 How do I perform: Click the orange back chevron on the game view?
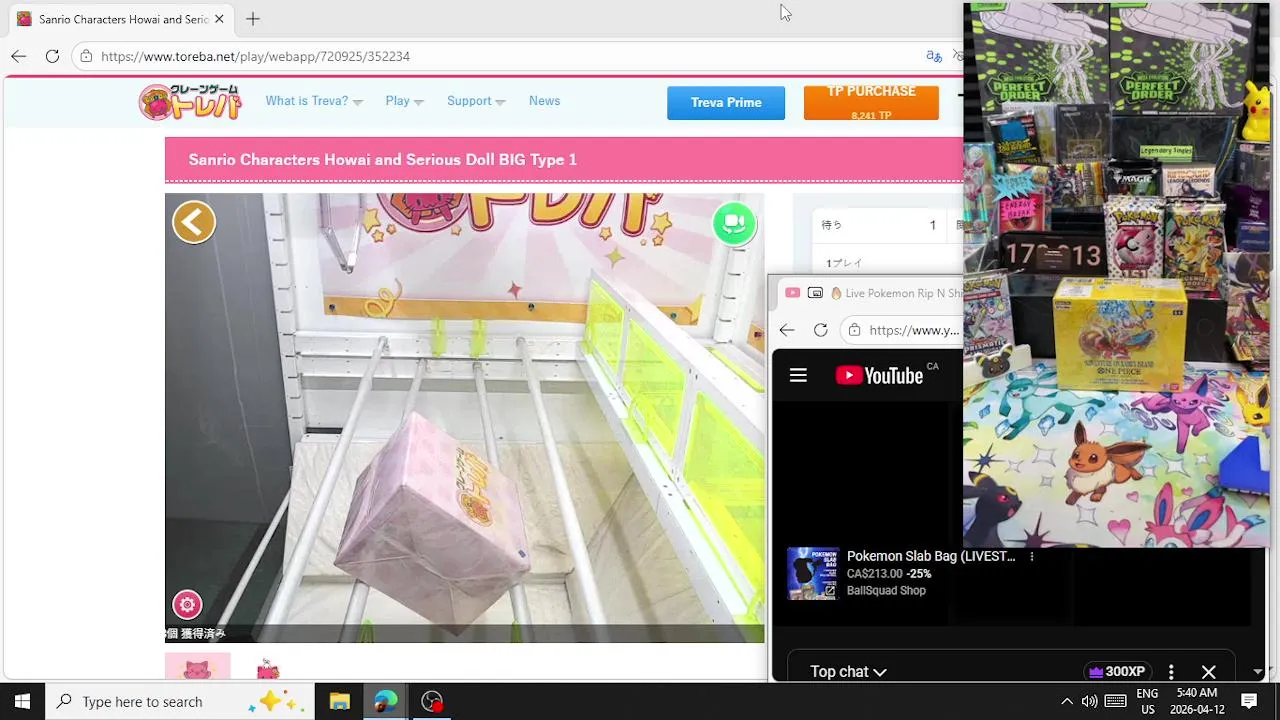point(194,222)
